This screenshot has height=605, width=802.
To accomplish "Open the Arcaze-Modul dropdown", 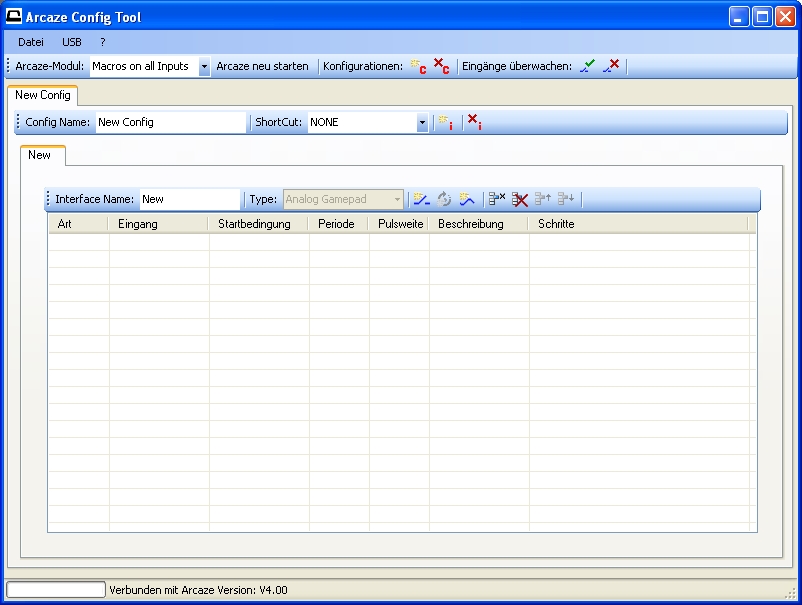I will [204, 66].
